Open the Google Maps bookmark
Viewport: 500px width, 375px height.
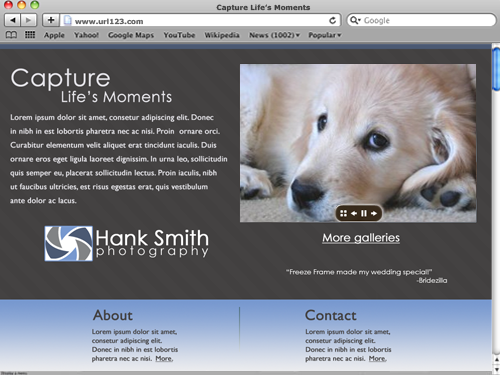(x=131, y=35)
